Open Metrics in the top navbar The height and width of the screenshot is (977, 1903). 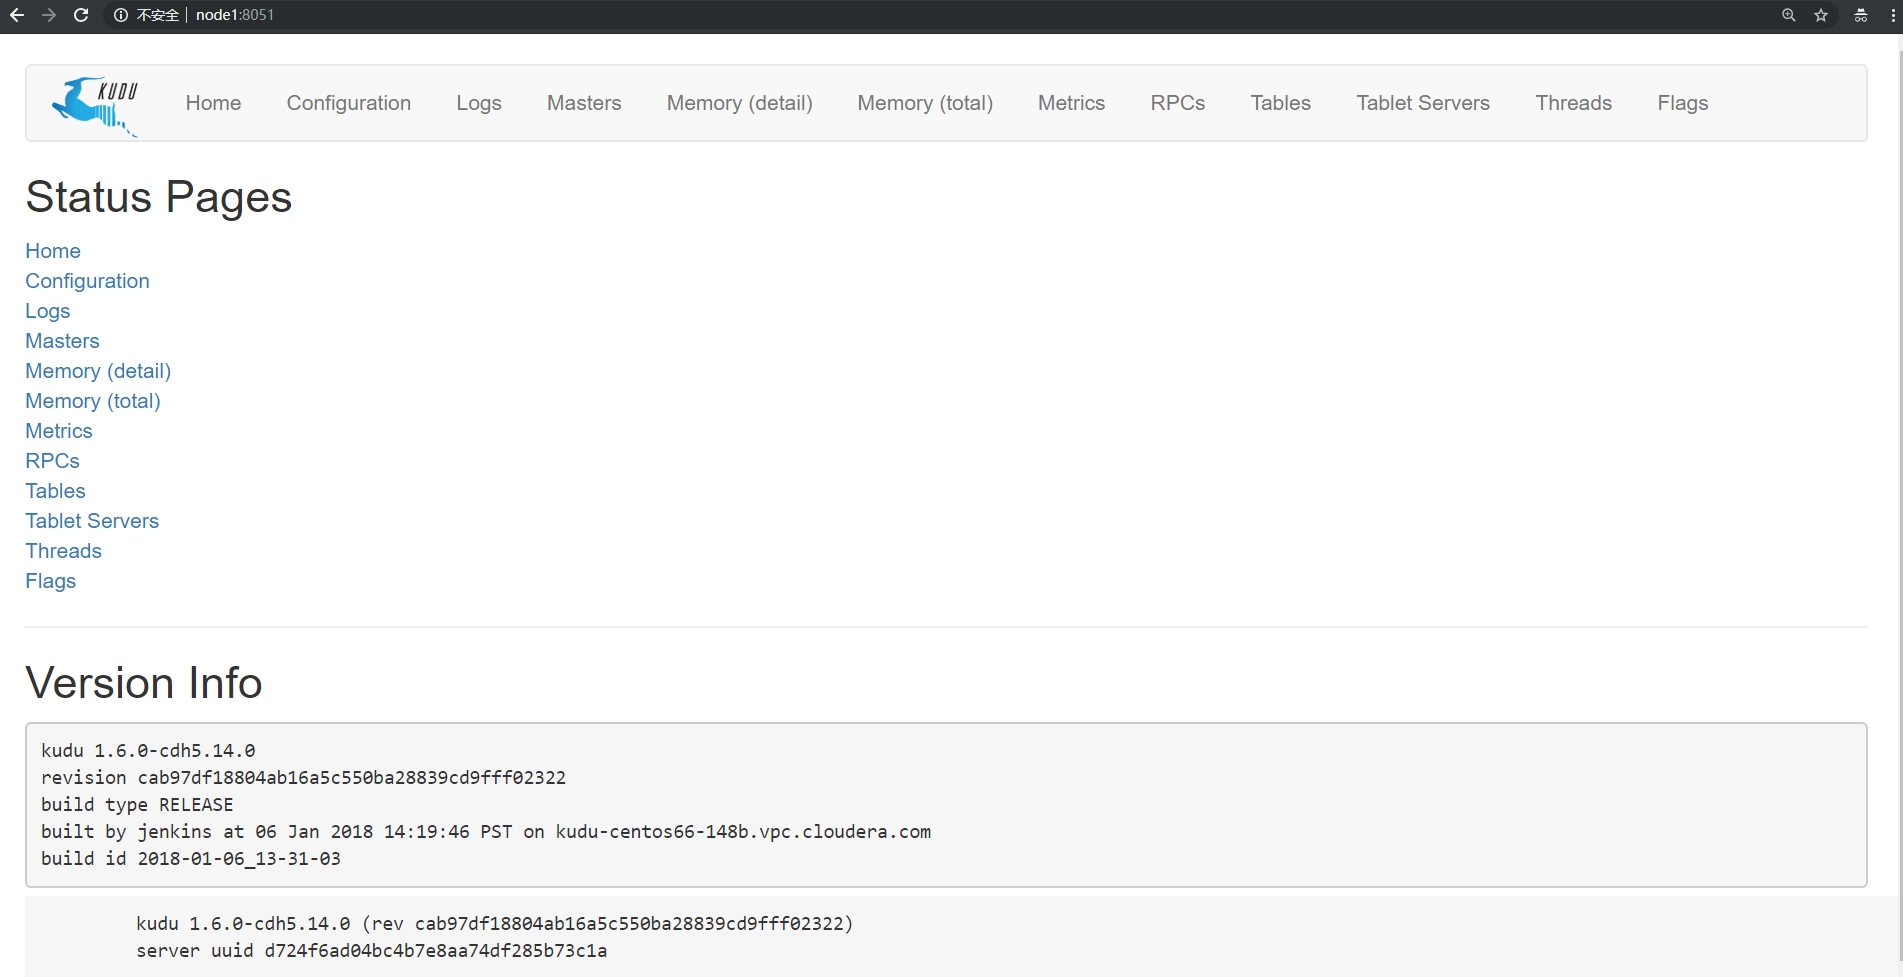(x=1072, y=103)
